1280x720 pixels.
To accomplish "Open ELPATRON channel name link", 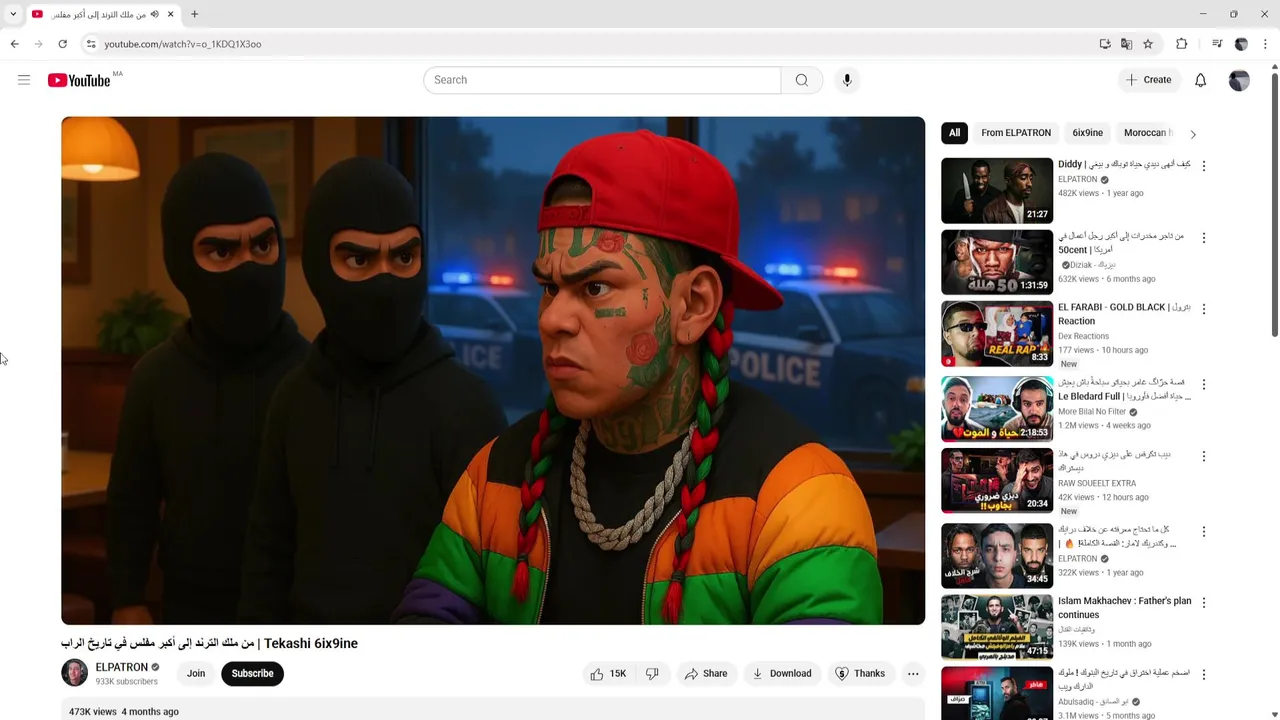I will point(121,667).
